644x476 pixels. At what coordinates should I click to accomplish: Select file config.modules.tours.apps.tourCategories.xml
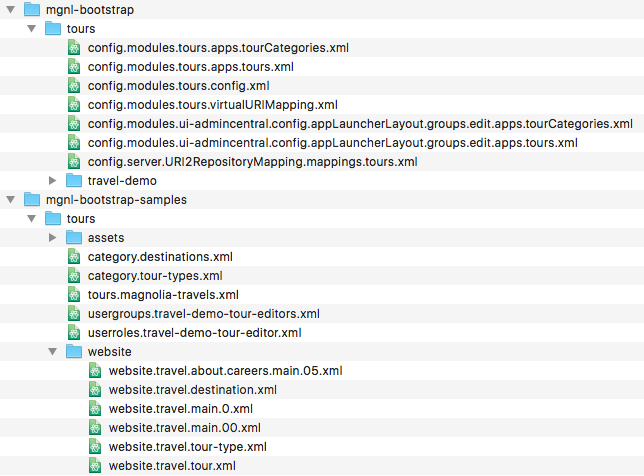[218, 48]
